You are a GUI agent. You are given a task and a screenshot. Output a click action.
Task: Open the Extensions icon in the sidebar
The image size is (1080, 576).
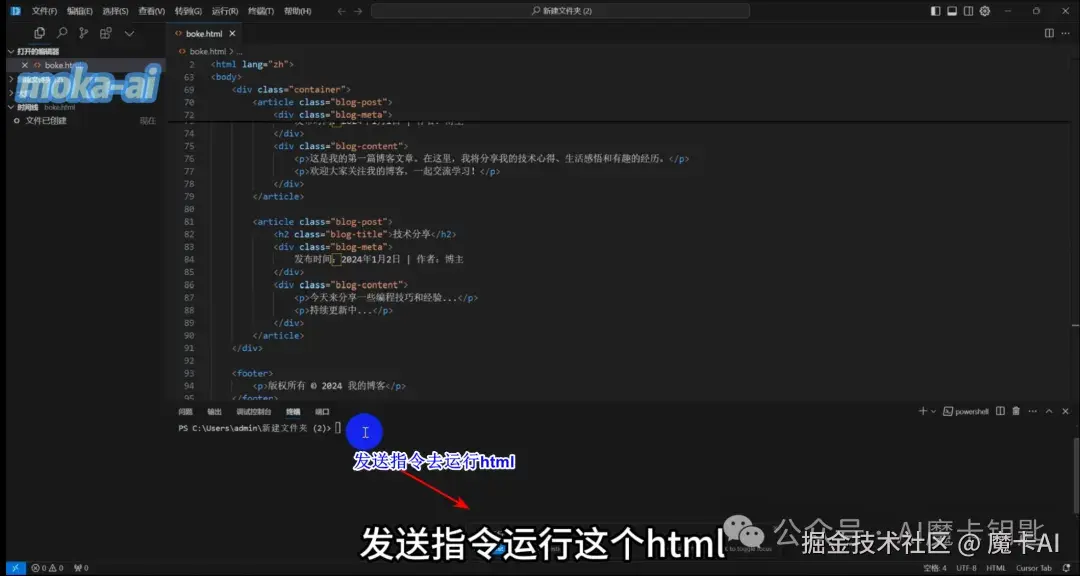104,32
